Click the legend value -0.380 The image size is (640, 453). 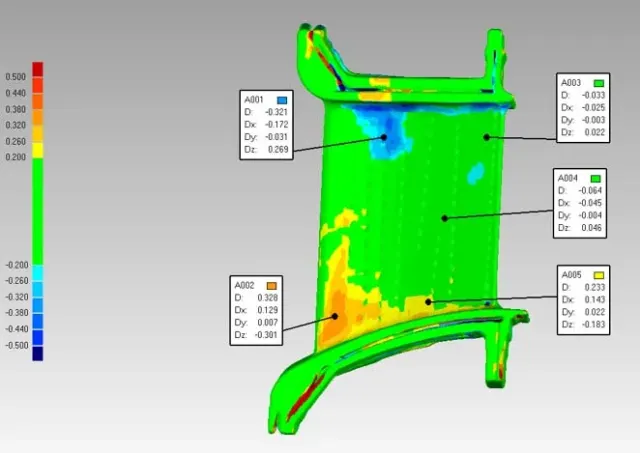[x=17, y=313]
